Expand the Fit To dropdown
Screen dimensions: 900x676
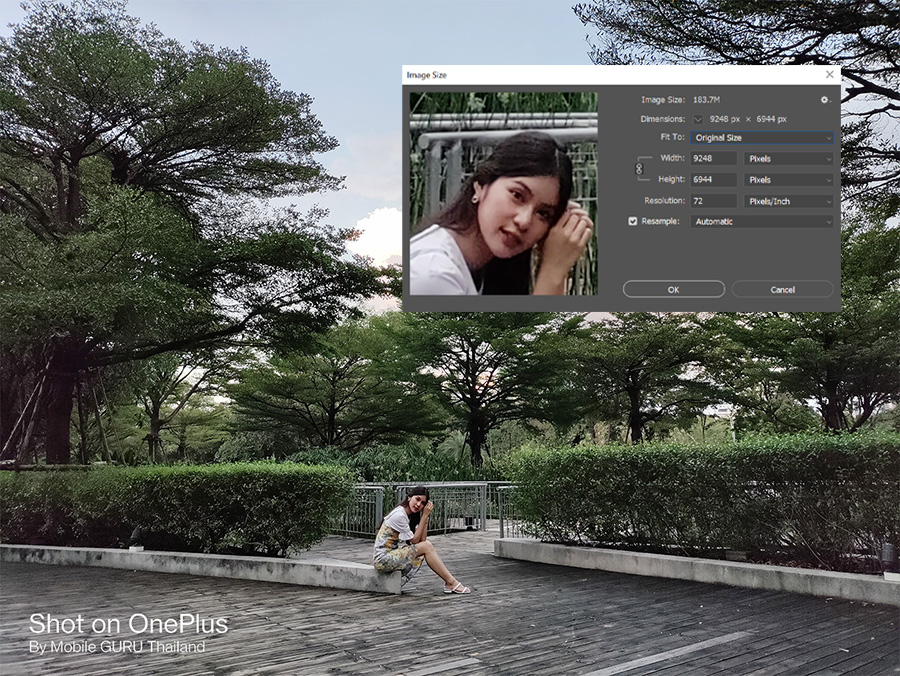[762, 137]
